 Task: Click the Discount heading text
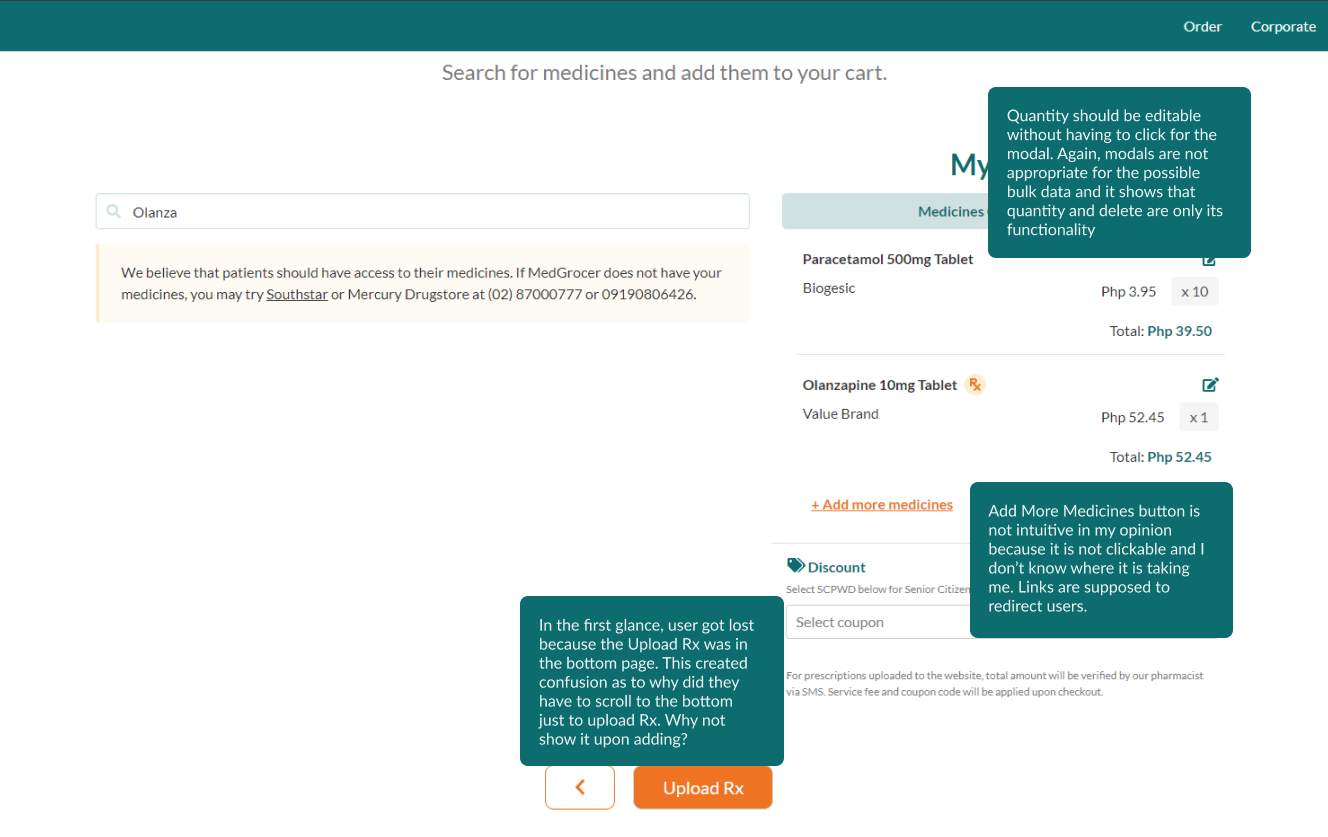pyautogui.click(x=837, y=567)
